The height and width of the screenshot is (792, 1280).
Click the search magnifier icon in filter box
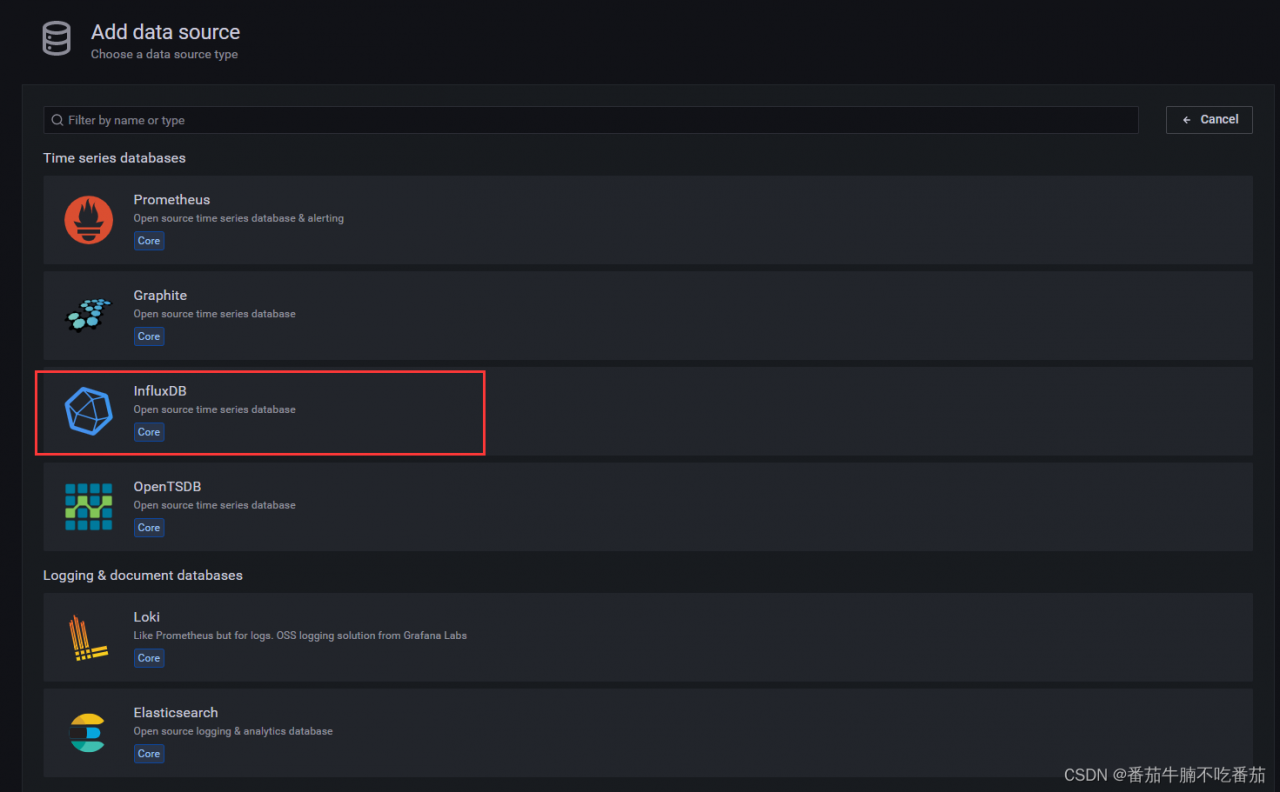tap(57, 120)
